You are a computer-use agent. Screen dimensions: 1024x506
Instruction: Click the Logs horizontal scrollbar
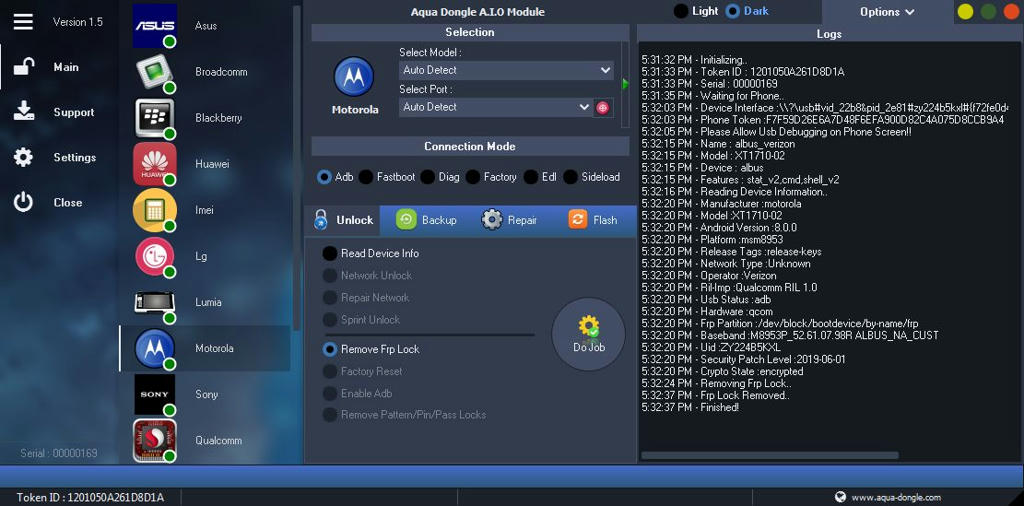[770, 455]
